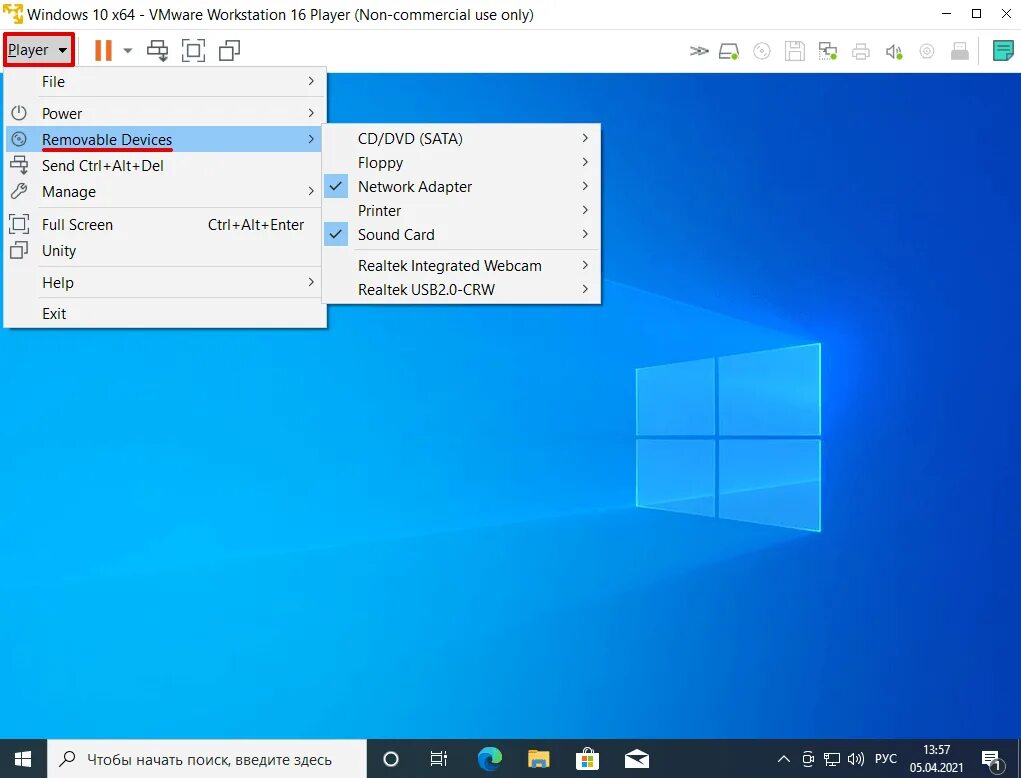Pause the virtual machine
This screenshot has height=778, width=1021.
coord(103,50)
